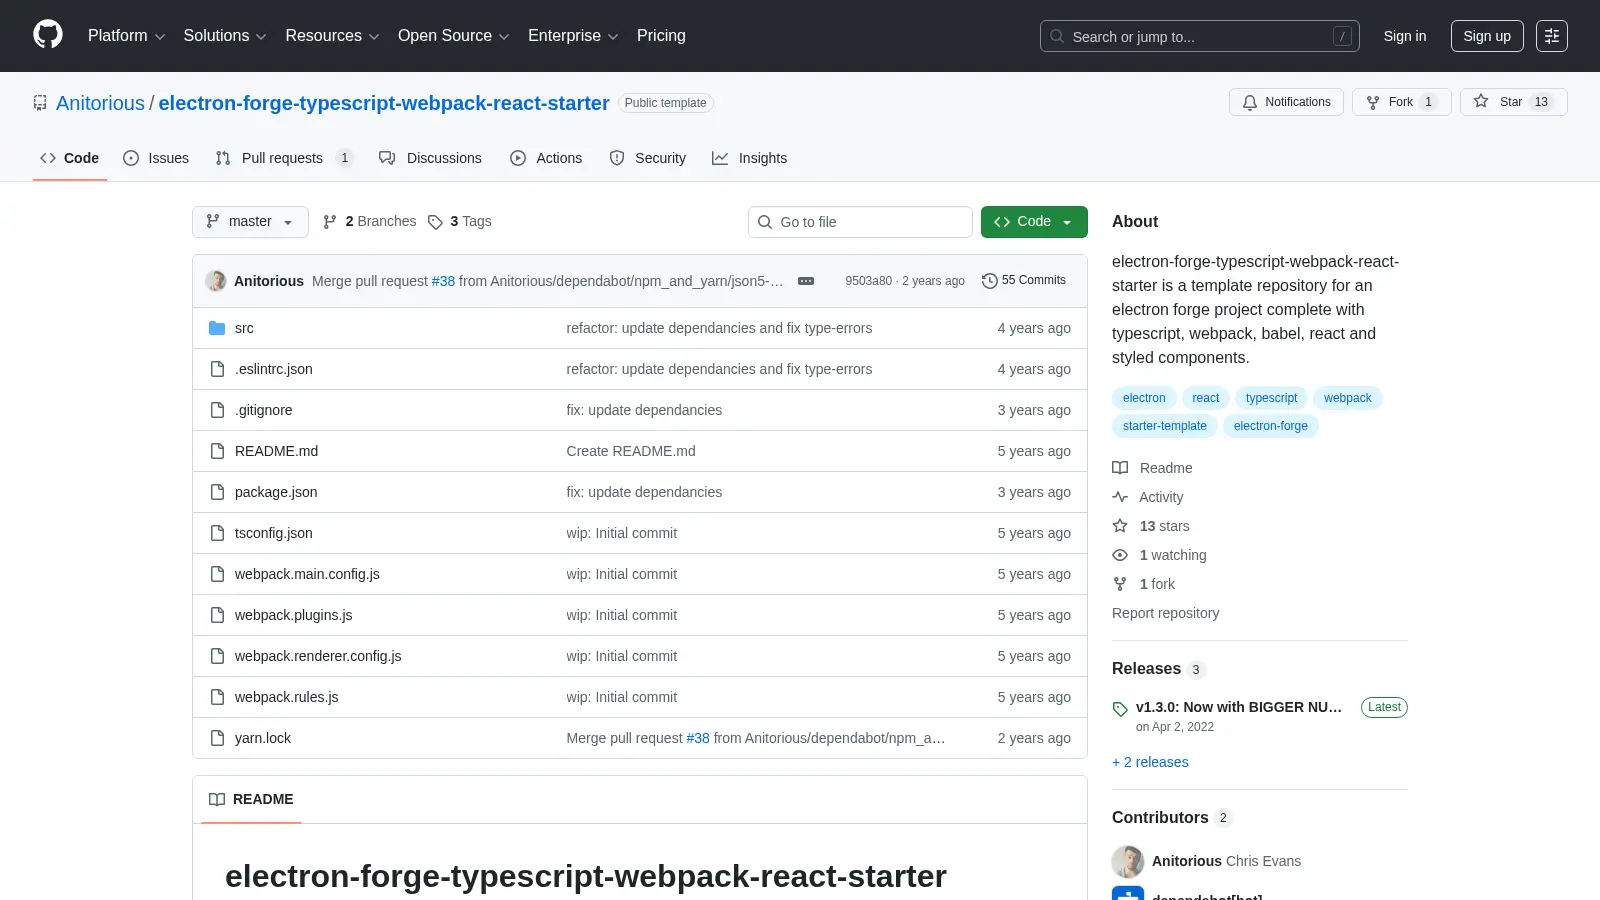Open the green Code dropdown button
Viewport: 1600px width, 900px height.
(1034, 222)
